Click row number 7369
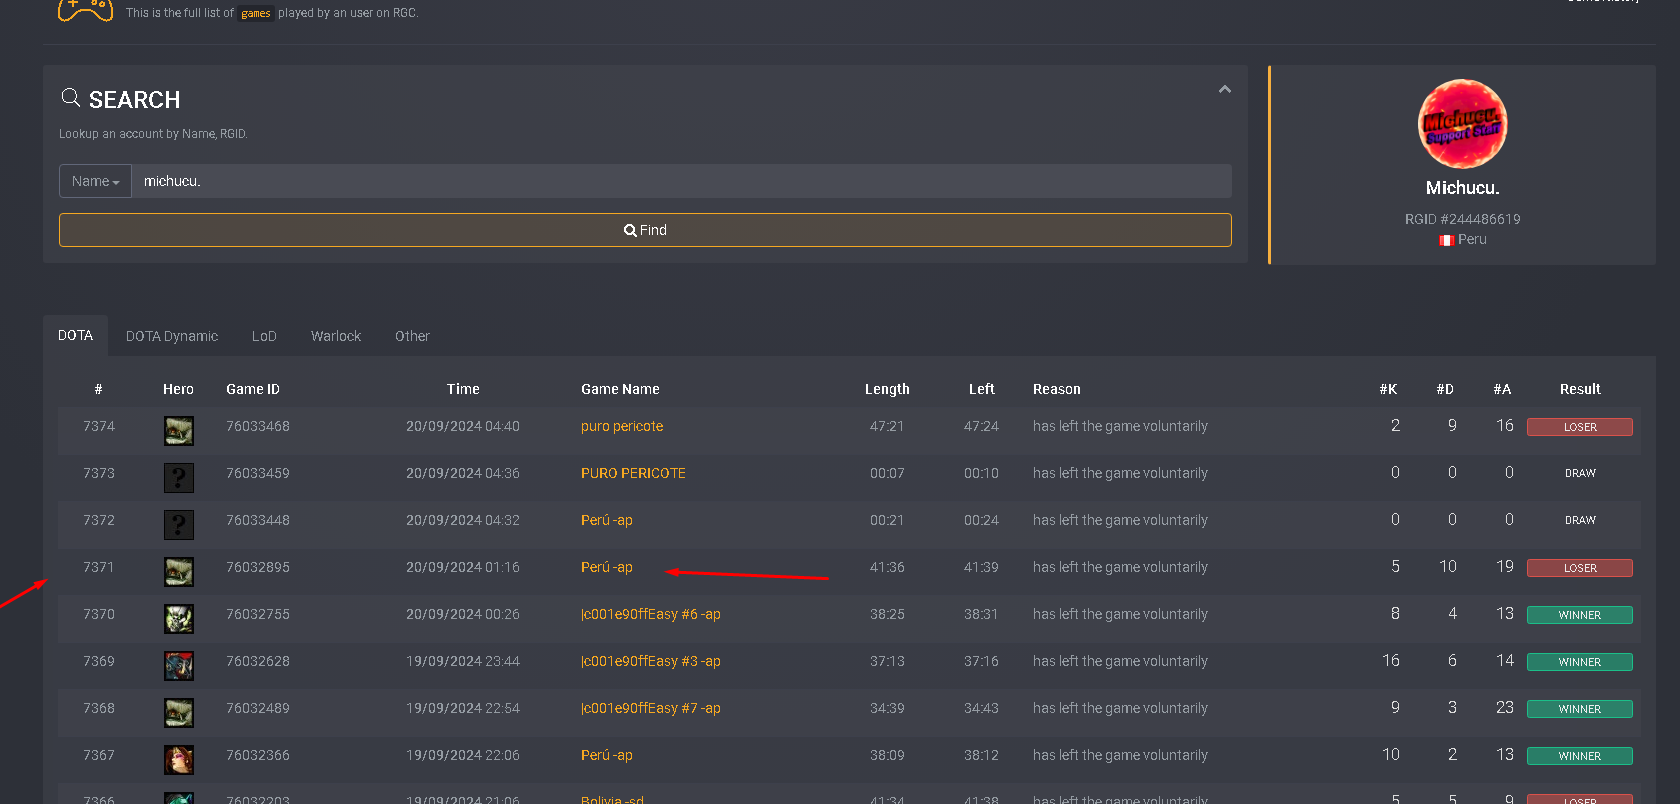The height and width of the screenshot is (804, 1680). point(99,661)
